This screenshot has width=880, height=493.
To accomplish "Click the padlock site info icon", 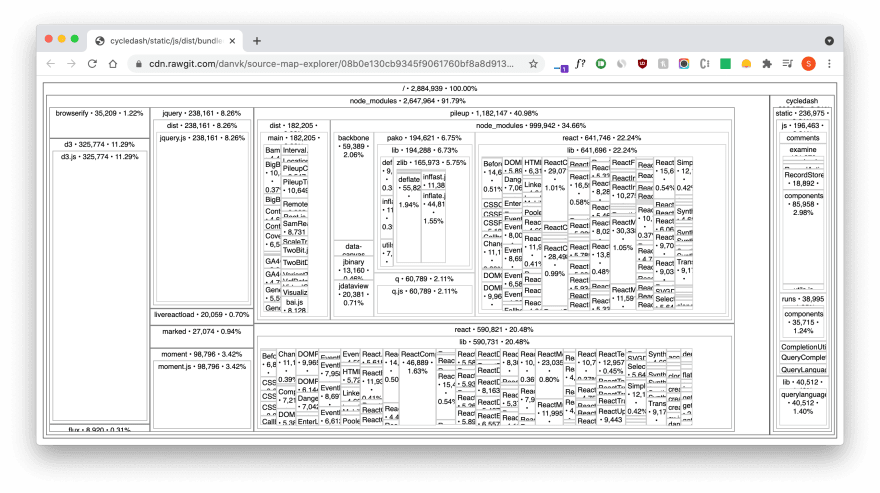I will click(139, 64).
